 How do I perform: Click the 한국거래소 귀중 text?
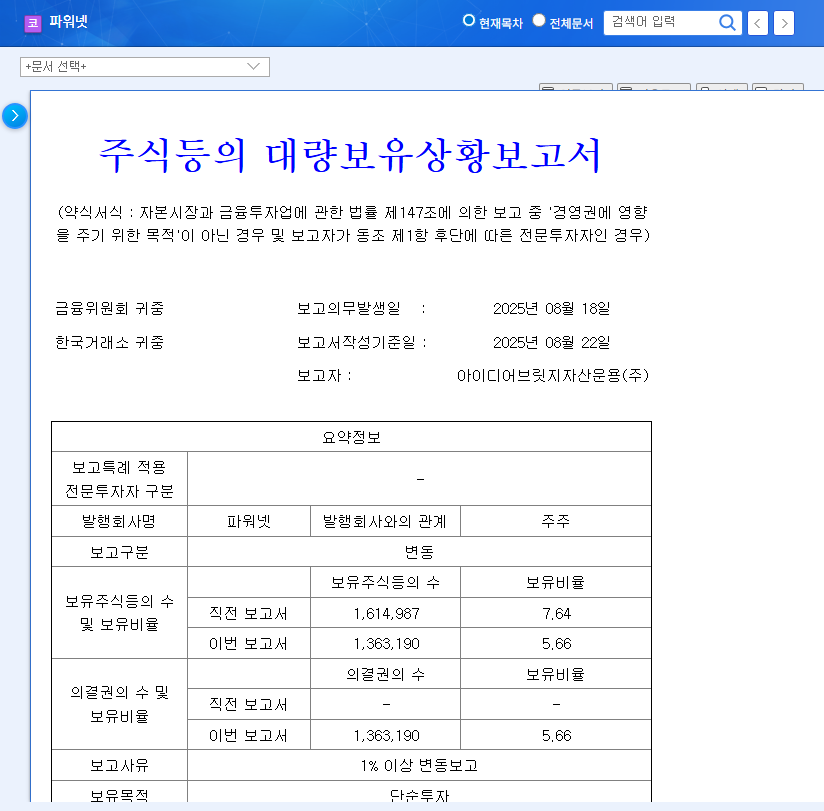[x=109, y=343]
